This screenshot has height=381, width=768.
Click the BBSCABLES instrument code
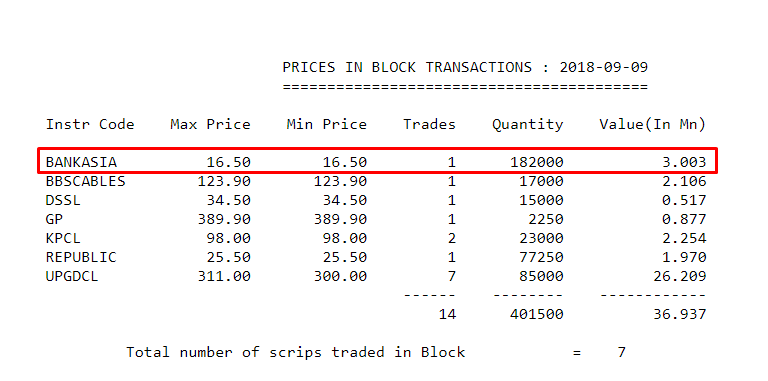pos(86,181)
